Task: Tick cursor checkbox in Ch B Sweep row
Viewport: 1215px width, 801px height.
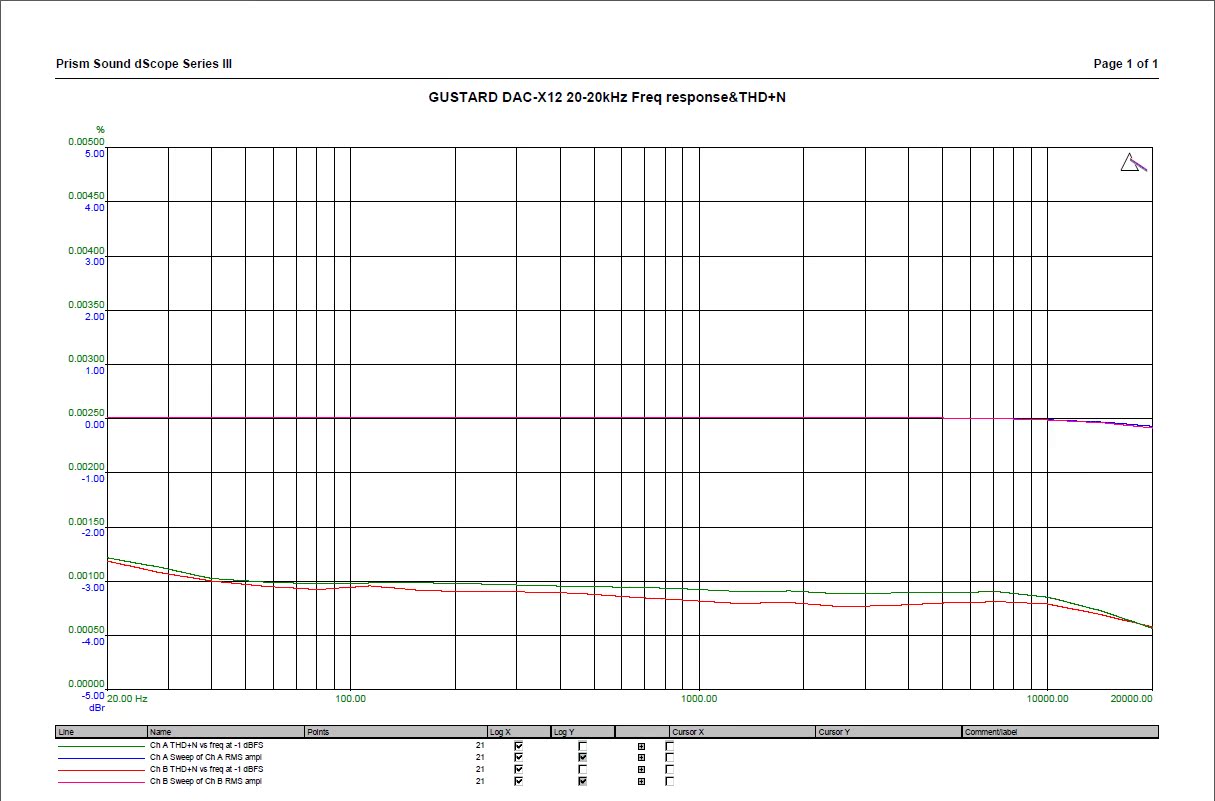Action: click(x=669, y=781)
